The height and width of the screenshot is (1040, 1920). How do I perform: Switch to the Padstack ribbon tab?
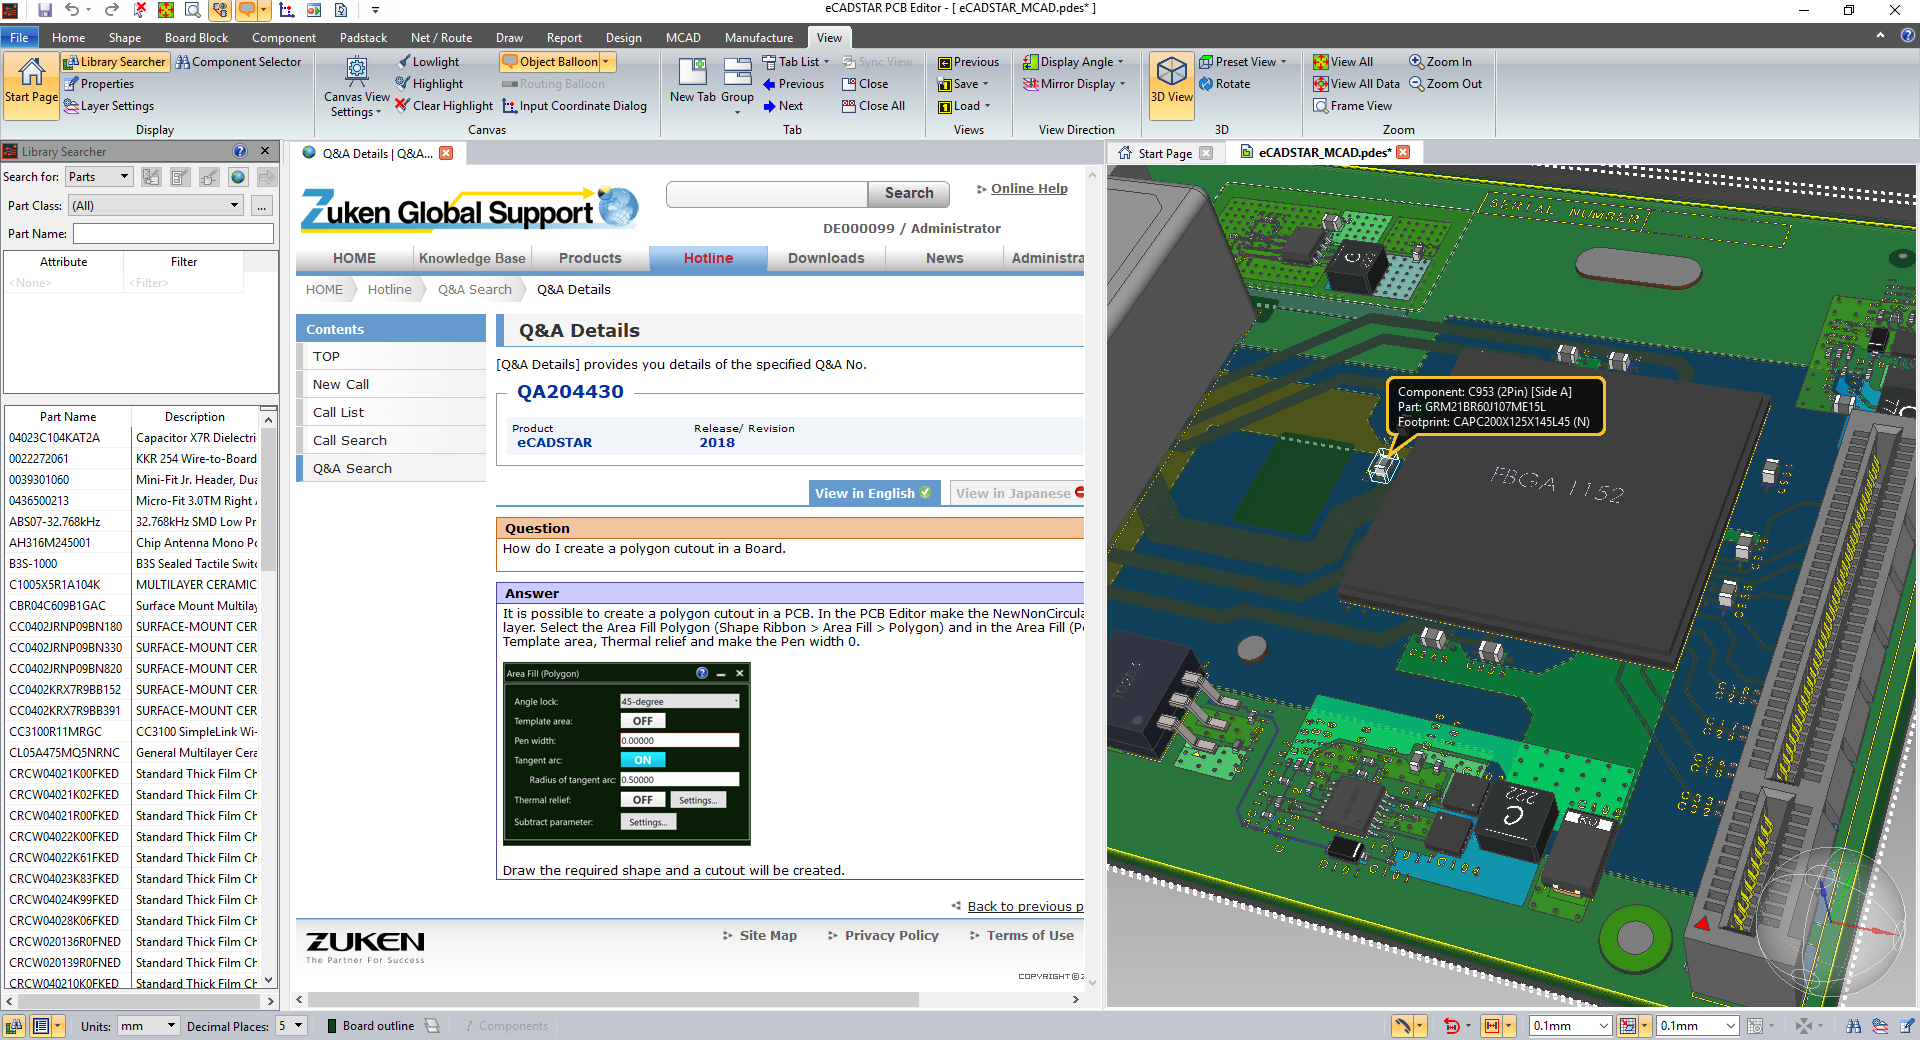[x=363, y=38]
